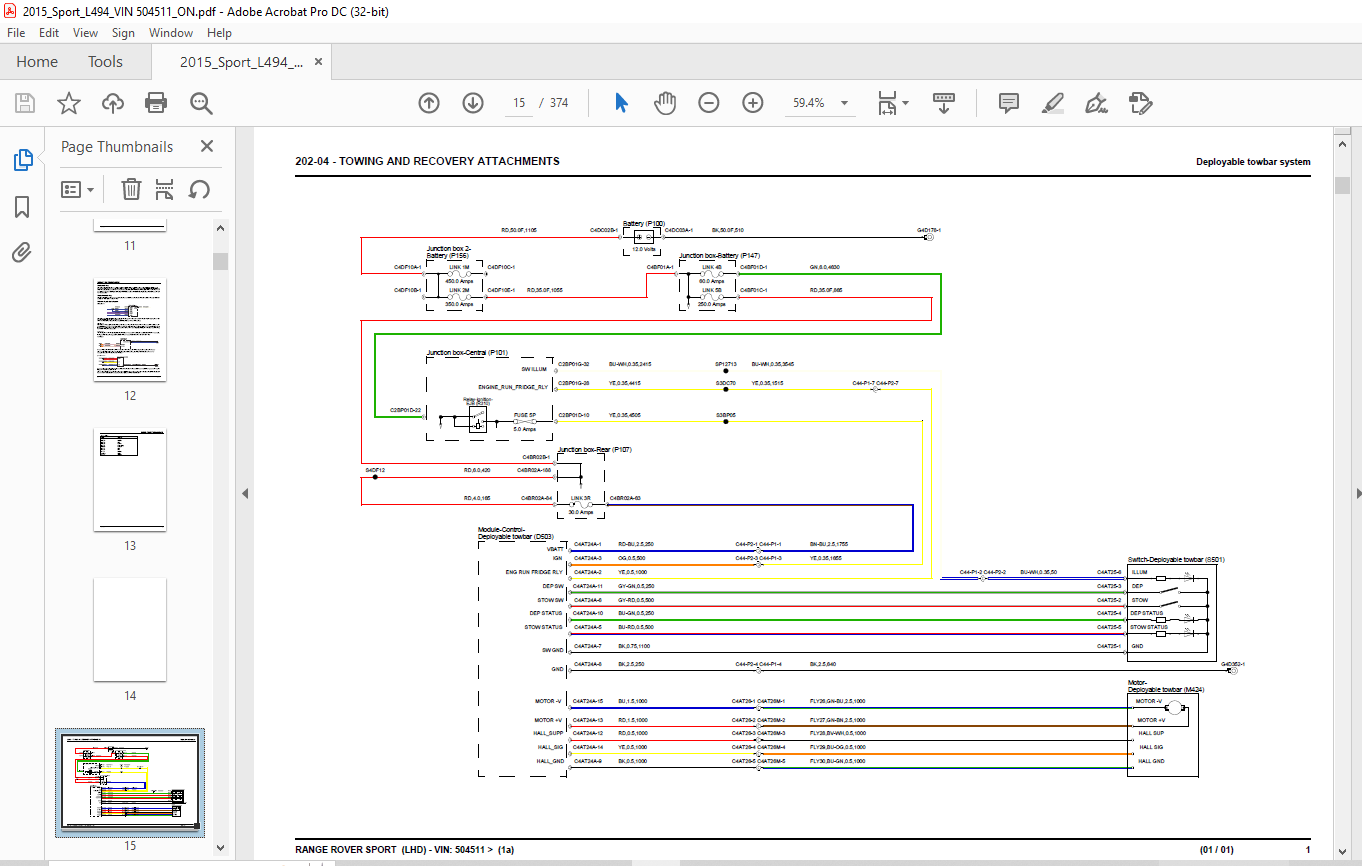Add document to favorites star icon

point(68,103)
